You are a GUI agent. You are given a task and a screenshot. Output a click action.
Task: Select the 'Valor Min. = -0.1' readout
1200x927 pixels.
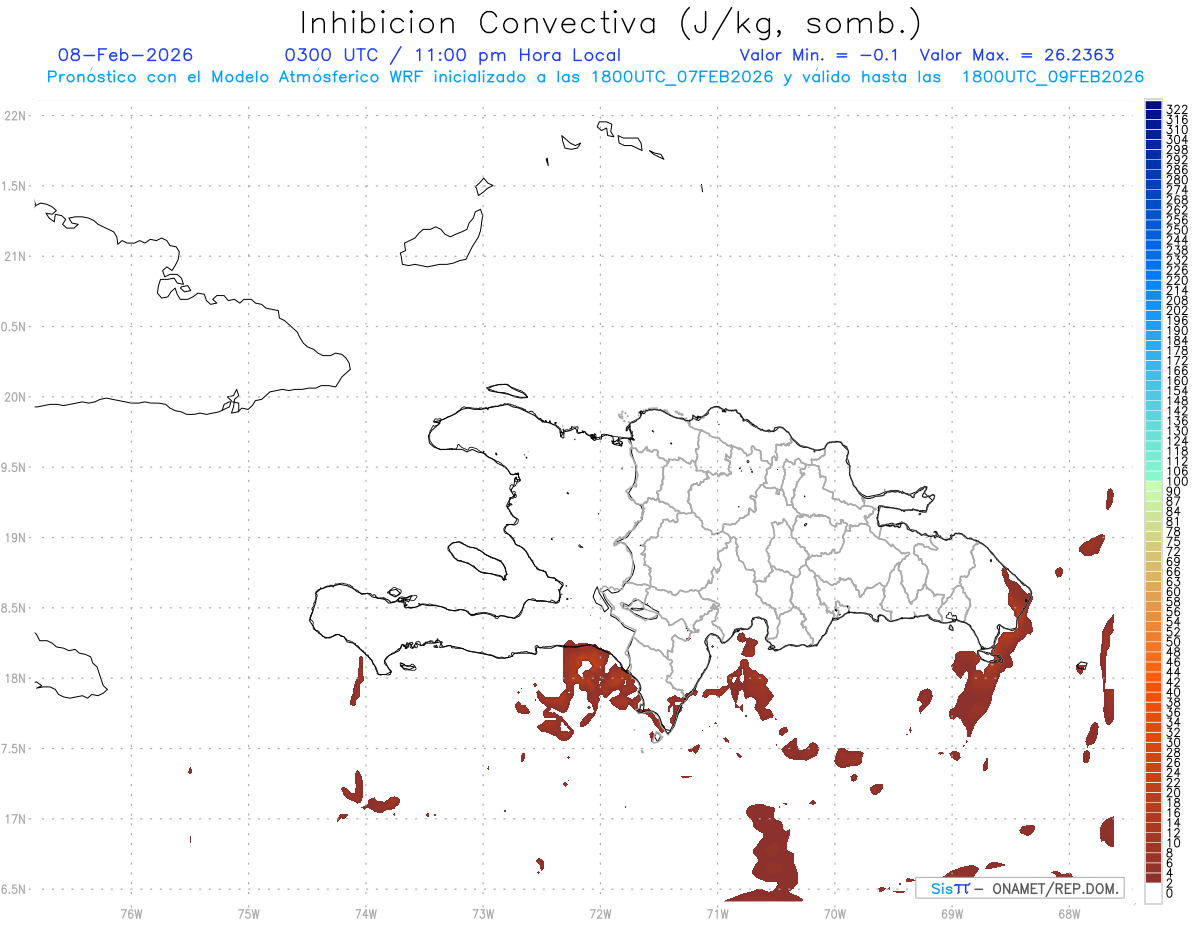820,55
